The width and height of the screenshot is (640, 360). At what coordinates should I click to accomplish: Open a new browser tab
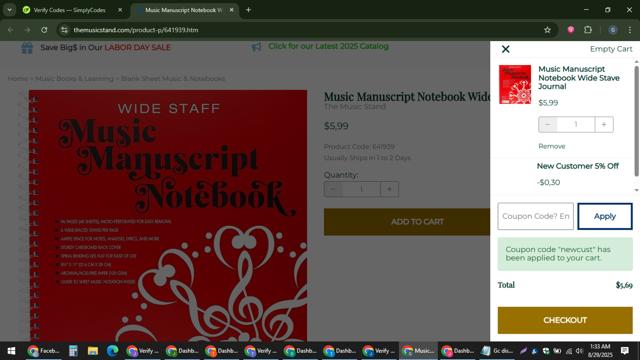coord(248,10)
